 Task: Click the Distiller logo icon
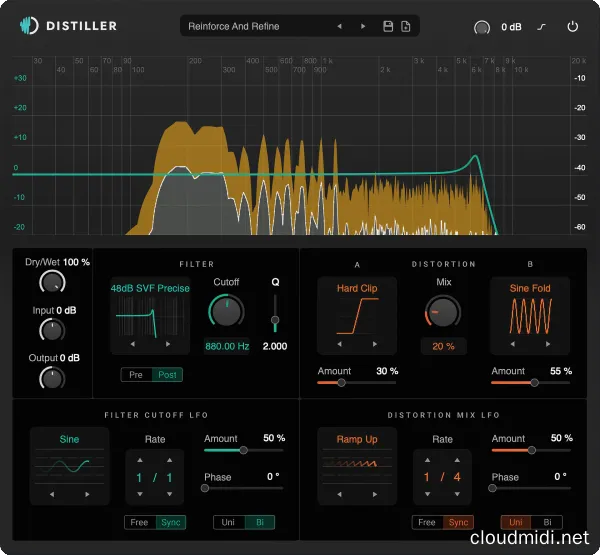(32, 26)
